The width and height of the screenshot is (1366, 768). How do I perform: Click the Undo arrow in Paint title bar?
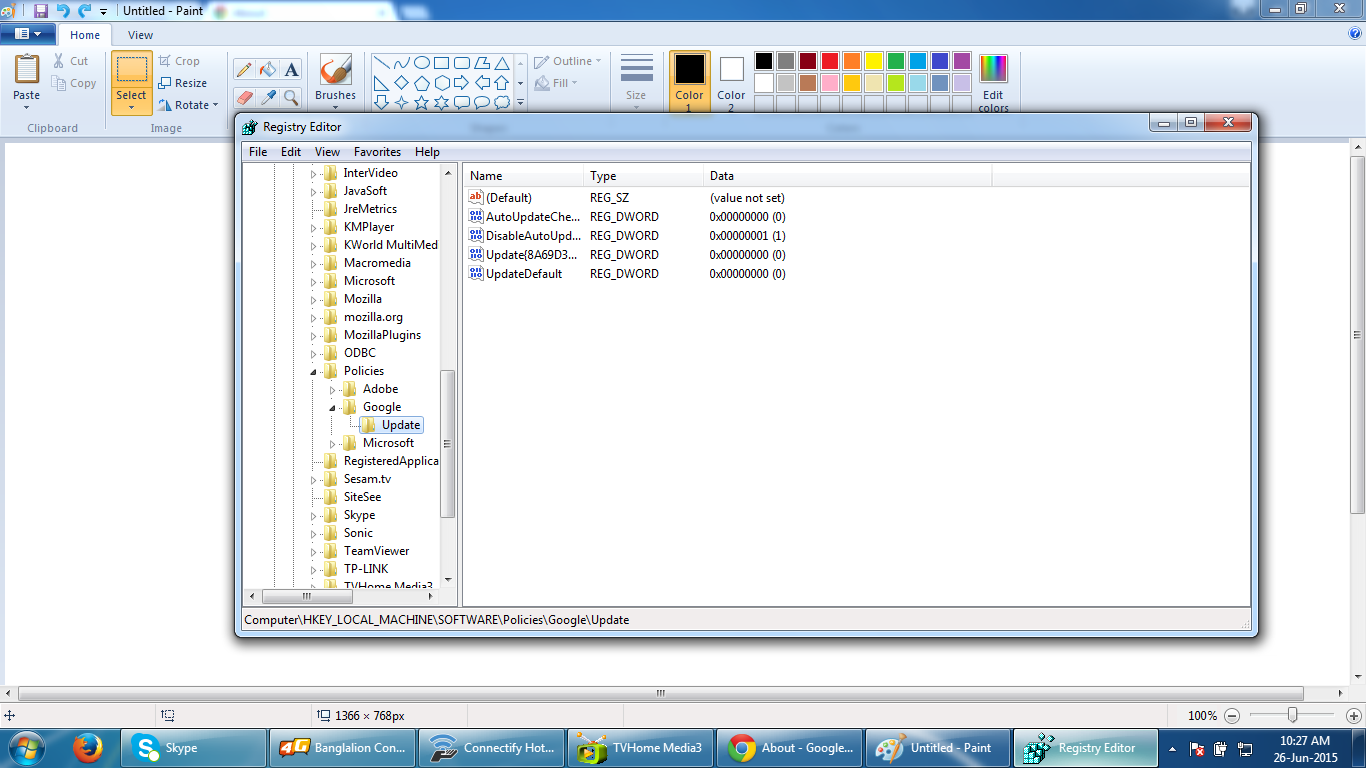[63, 10]
